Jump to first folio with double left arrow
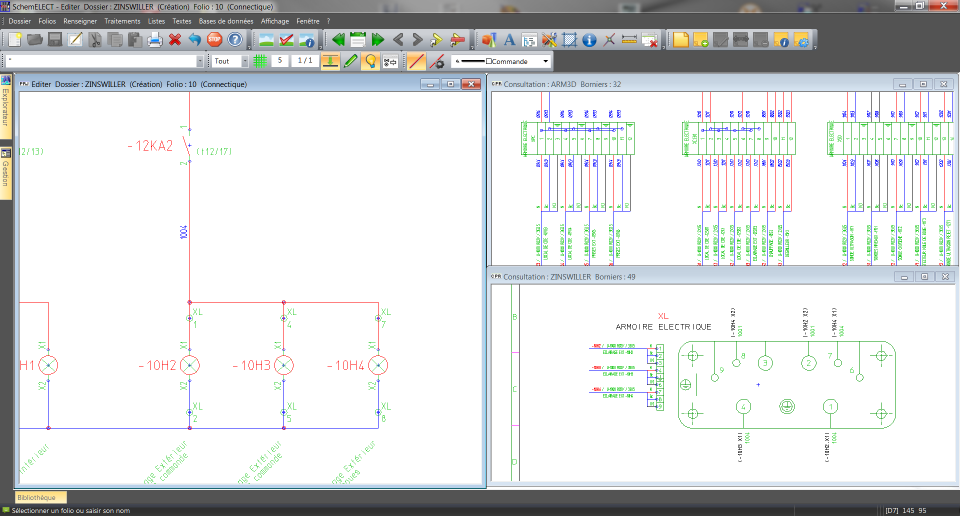This screenshot has width=960, height=516. pos(338,40)
